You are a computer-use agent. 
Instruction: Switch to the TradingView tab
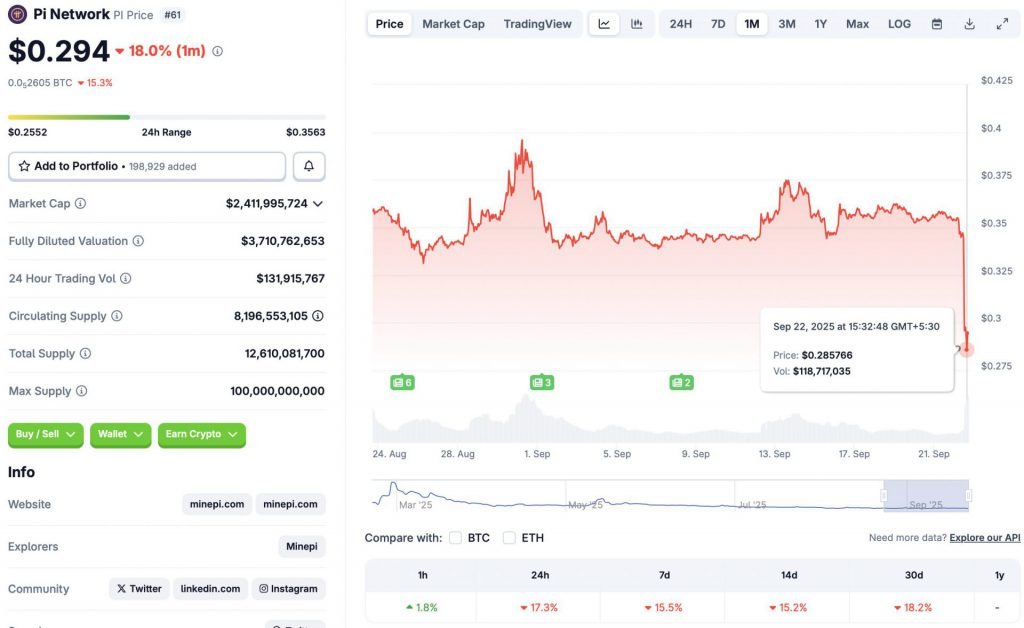tap(537, 24)
